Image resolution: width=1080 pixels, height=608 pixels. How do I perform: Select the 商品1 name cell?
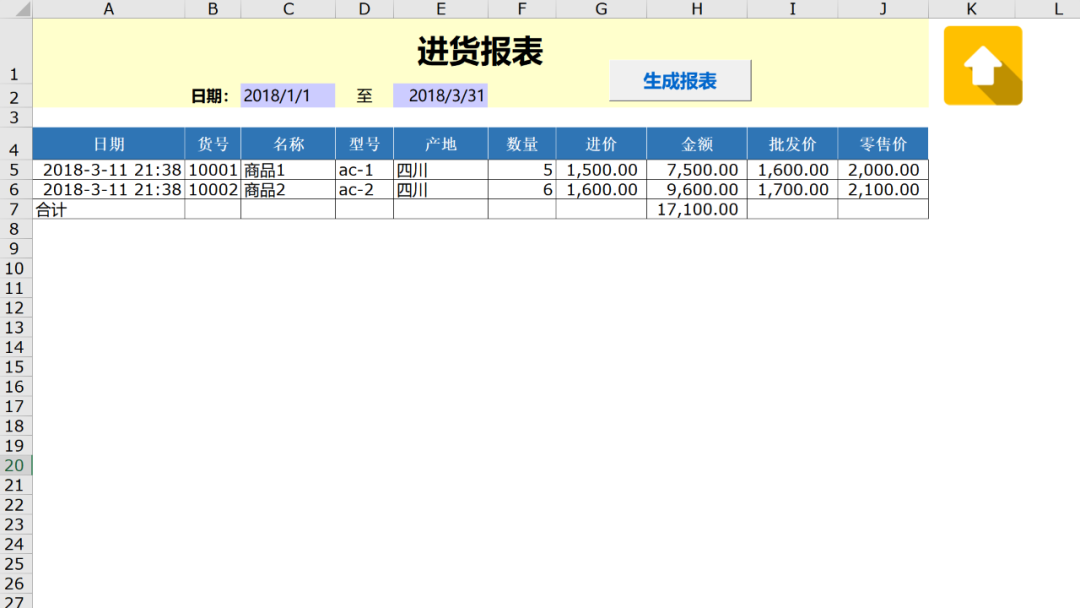tap(287, 170)
